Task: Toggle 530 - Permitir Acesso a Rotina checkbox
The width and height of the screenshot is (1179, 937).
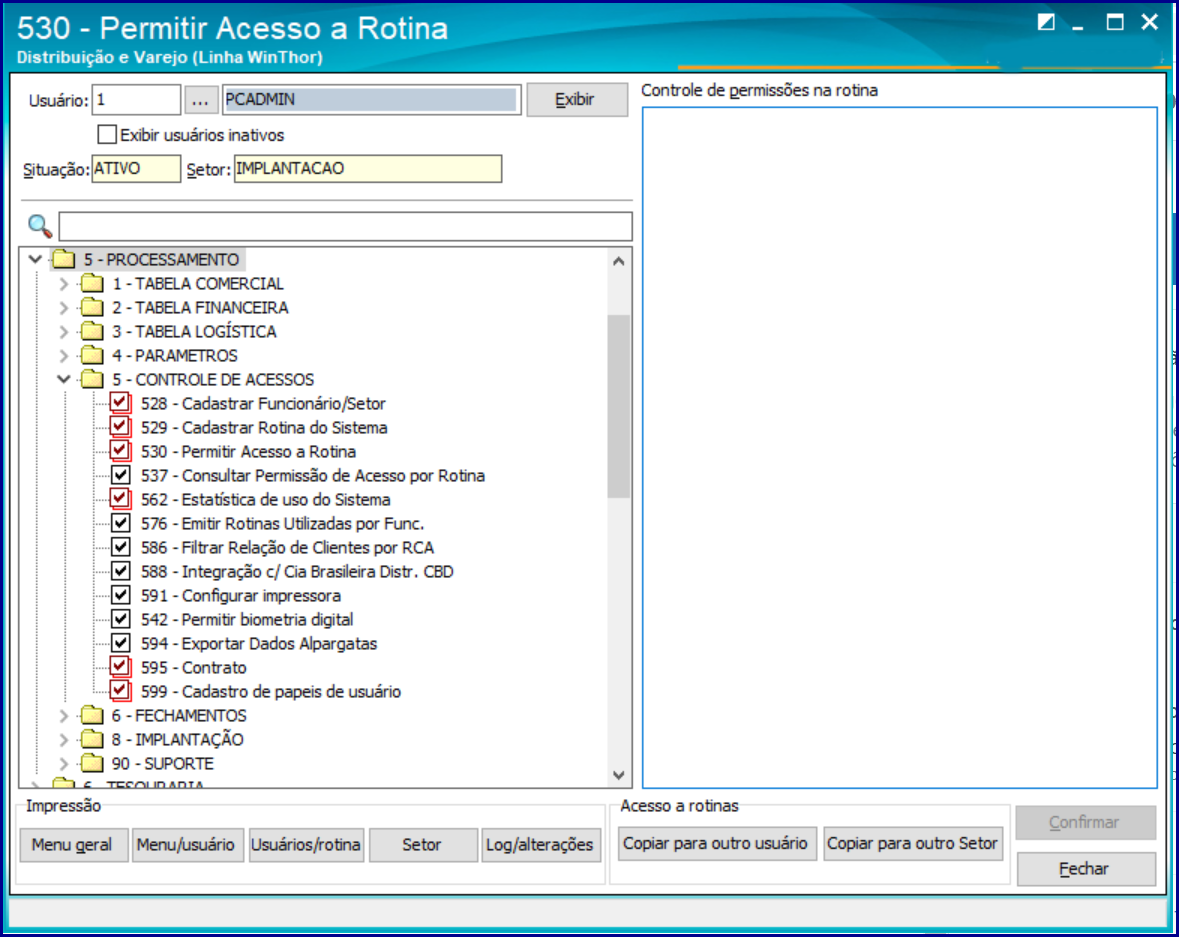Action: point(120,451)
